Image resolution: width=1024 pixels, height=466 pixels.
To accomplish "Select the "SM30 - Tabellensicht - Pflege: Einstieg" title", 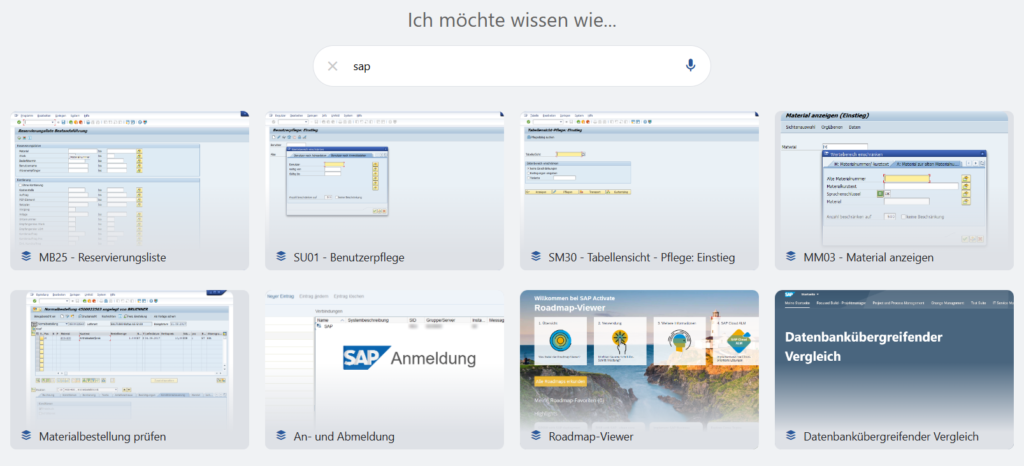I will (642, 258).
